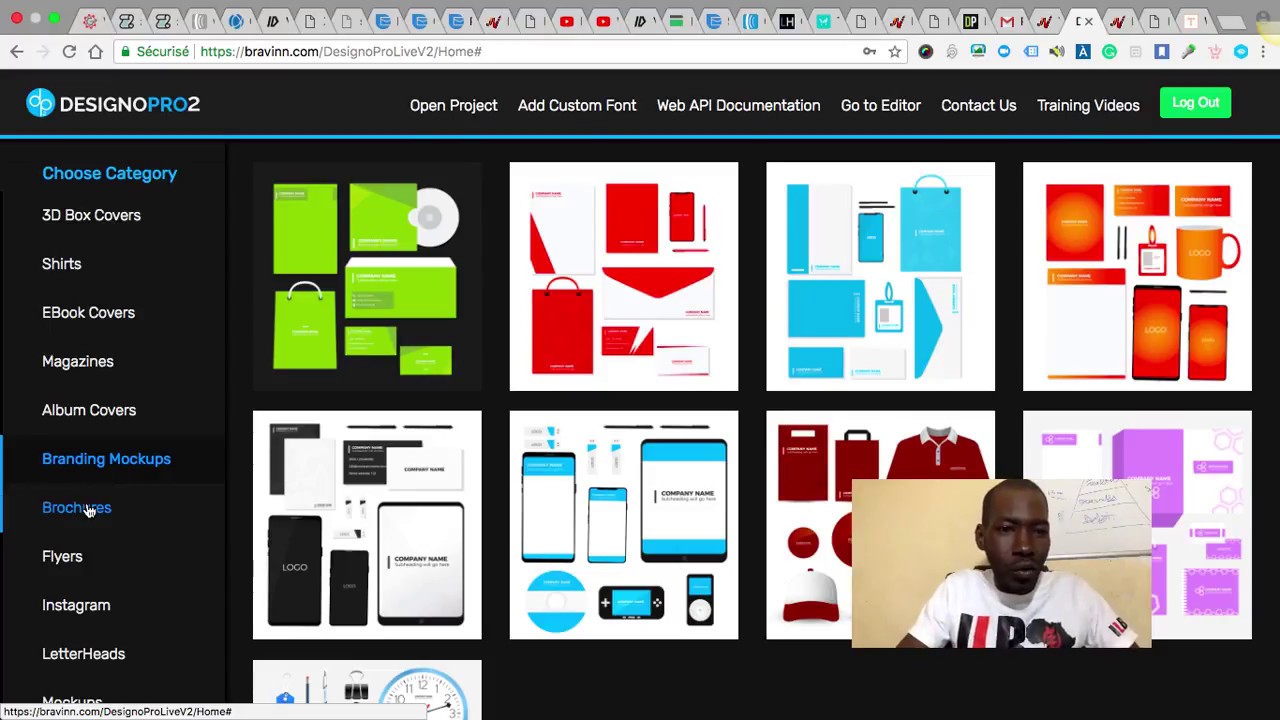Click the Grammarly extension icon

point(1109,51)
